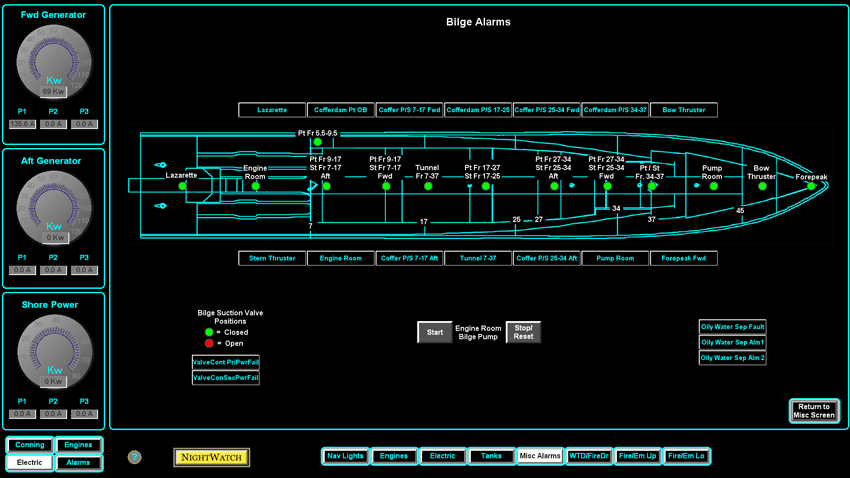
Task: Go to the Nav Lights tab
Action: [345, 456]
